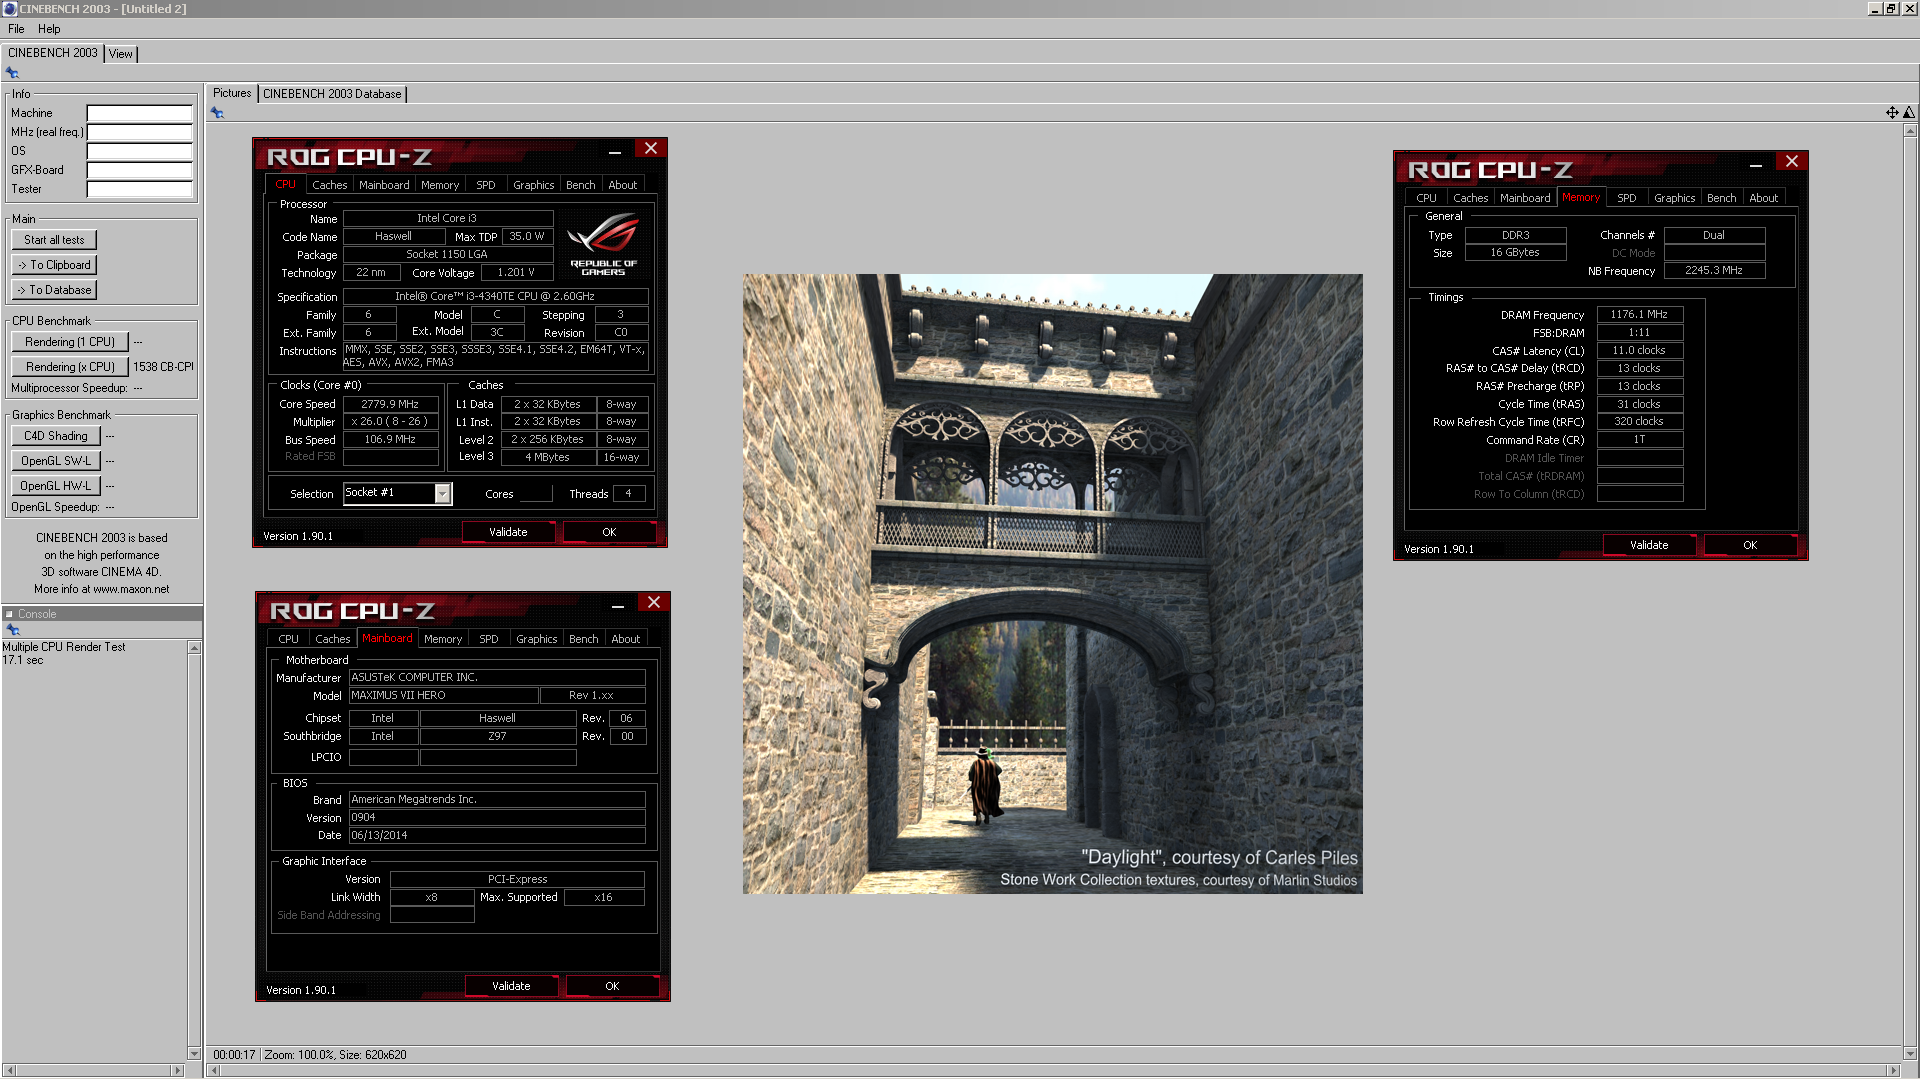This screenshot has height=1080, width=1920.
Task: Click the BIOS date 06/13/2014 field
Action: click(x=497, y=835)
